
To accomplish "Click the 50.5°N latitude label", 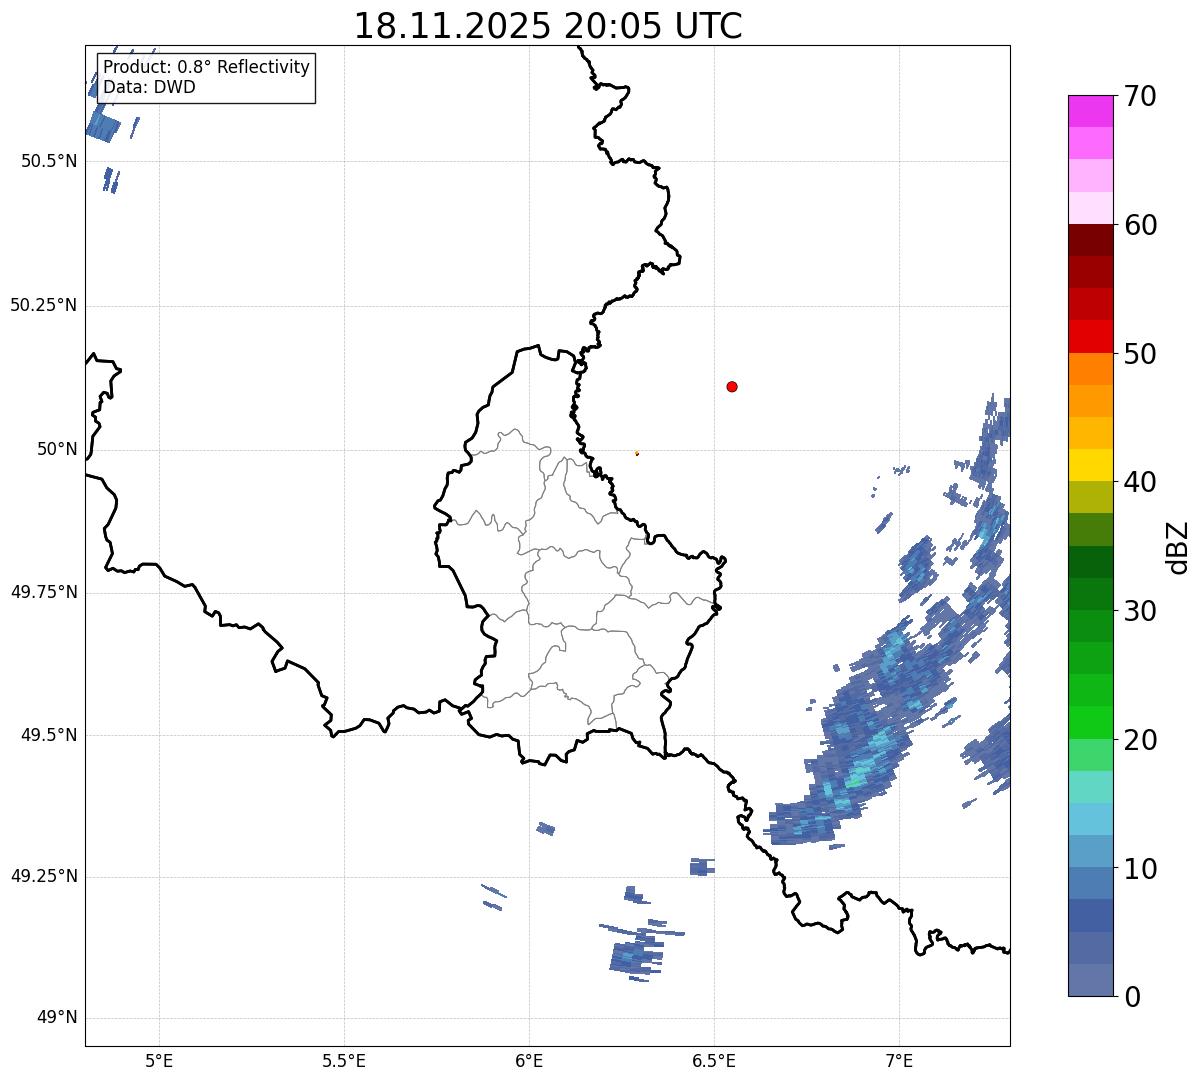I will pyautogui.click(x=48, y=161).
